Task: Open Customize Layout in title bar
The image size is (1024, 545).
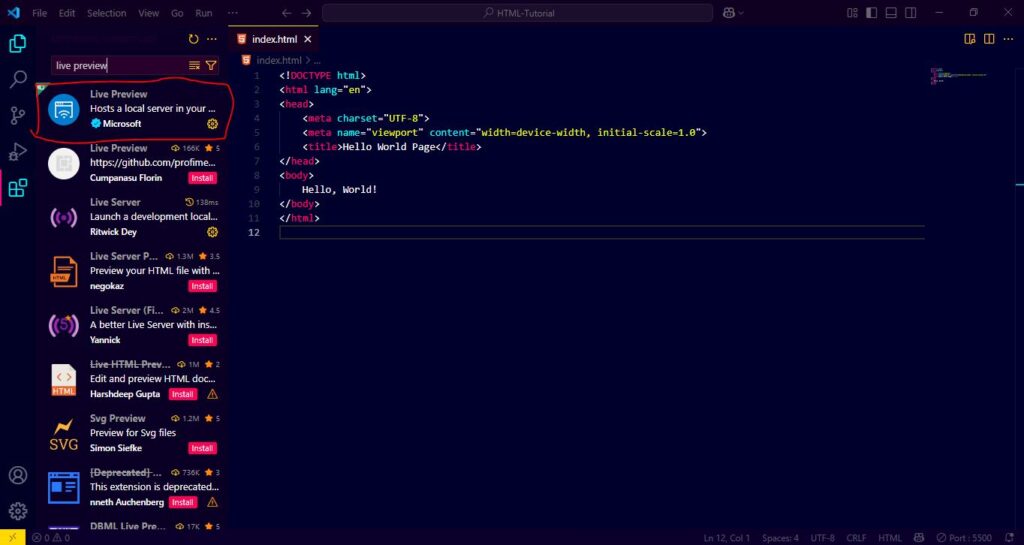Action: coord(852,13)
